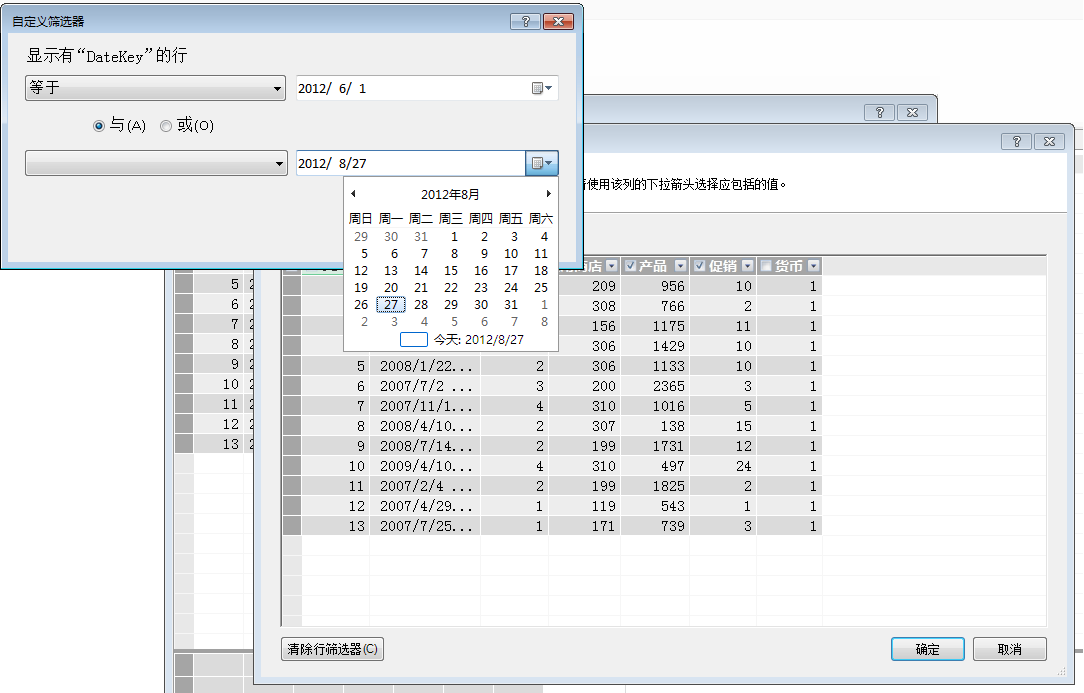Image resolution: width=1084 pixels, height=693 pixels.
Task: Click the 2012年8月 calendar month title
Action: point(450,194)
